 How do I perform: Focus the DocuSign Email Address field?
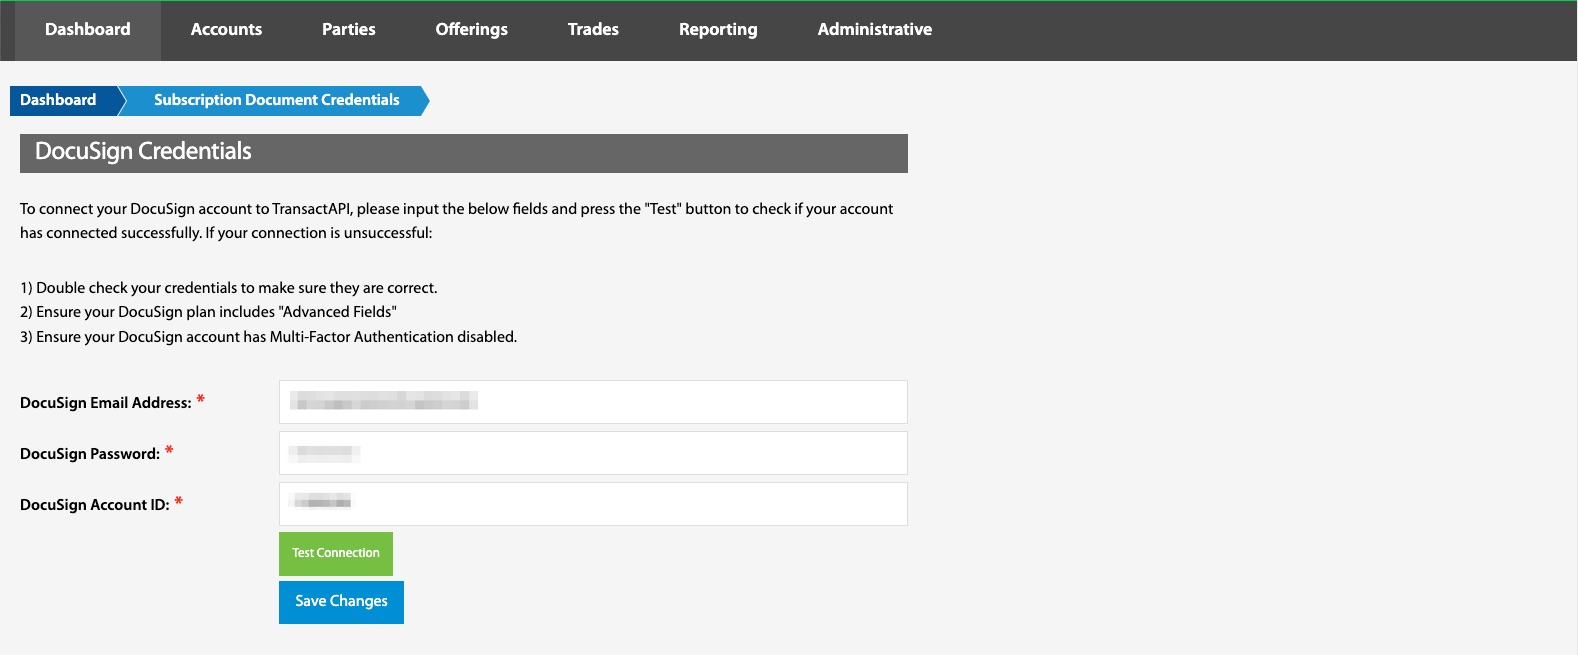click(x=593, y=402)
